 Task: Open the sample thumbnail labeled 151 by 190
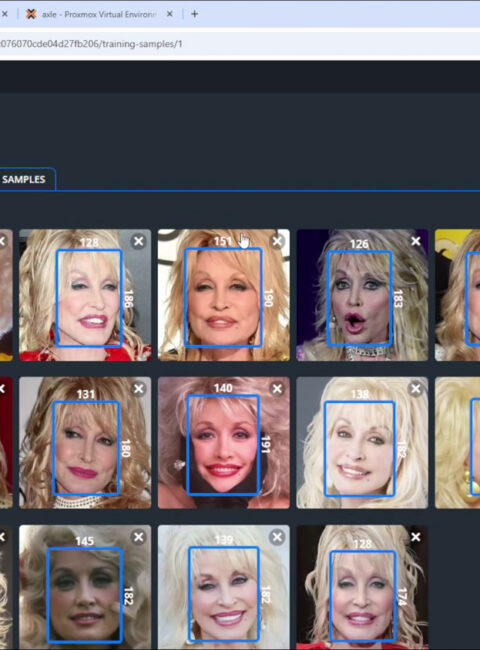[223, 295]
